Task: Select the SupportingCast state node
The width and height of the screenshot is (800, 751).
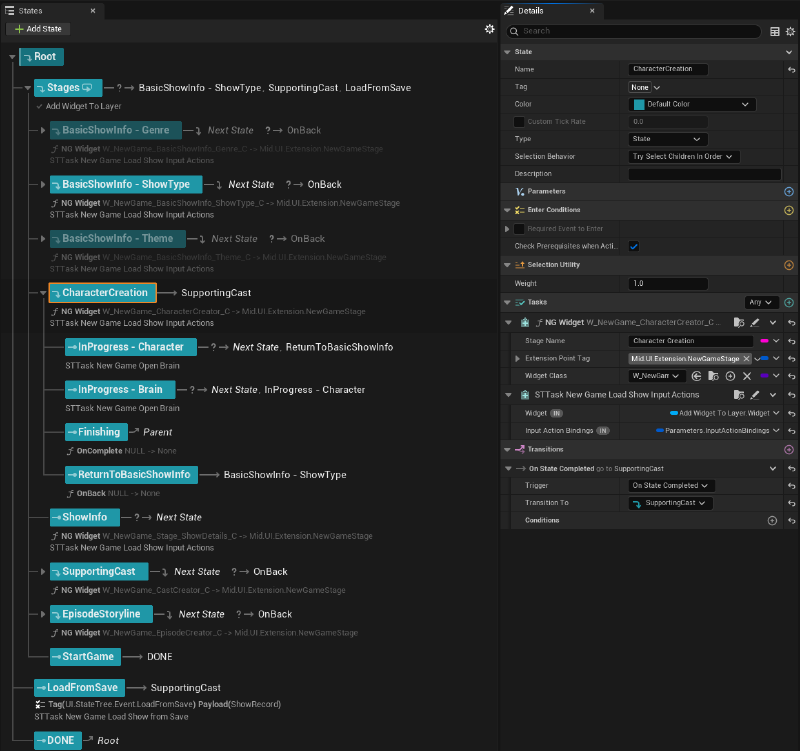Action: tap(98, 571)
